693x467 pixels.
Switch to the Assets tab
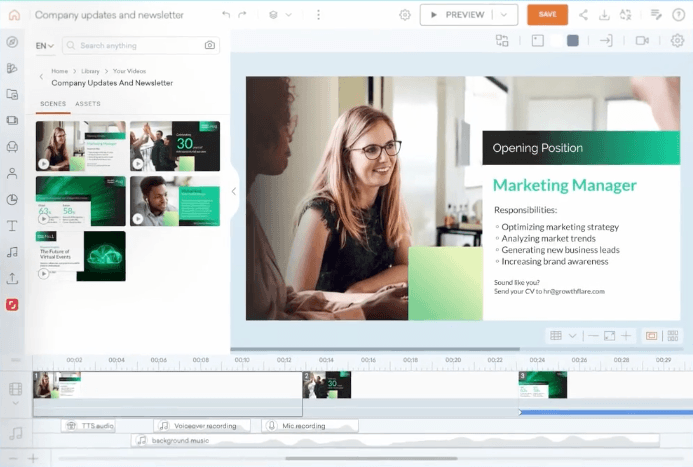click(x=88, y=104)
